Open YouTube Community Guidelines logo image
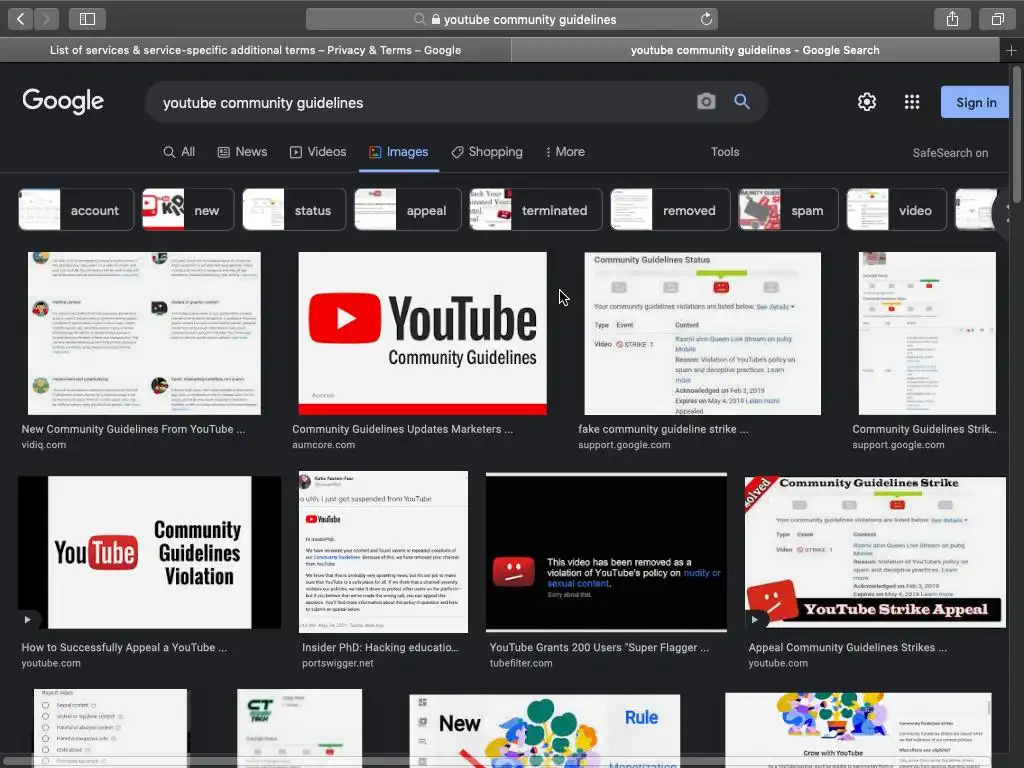Image resolution: width=1024 pixels, height=768 pixels. (423, 333)
